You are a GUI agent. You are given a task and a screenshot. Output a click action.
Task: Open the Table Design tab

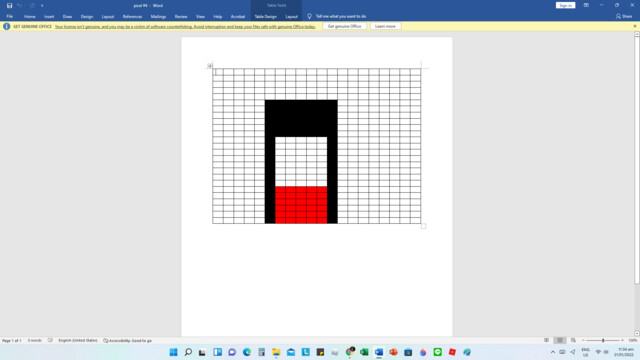(265, 17)
